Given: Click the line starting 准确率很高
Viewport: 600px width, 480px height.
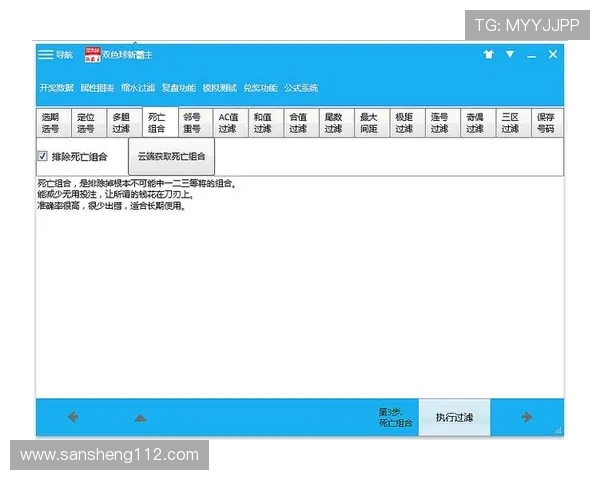Looking at the screenshot, I should coord(112,206).
